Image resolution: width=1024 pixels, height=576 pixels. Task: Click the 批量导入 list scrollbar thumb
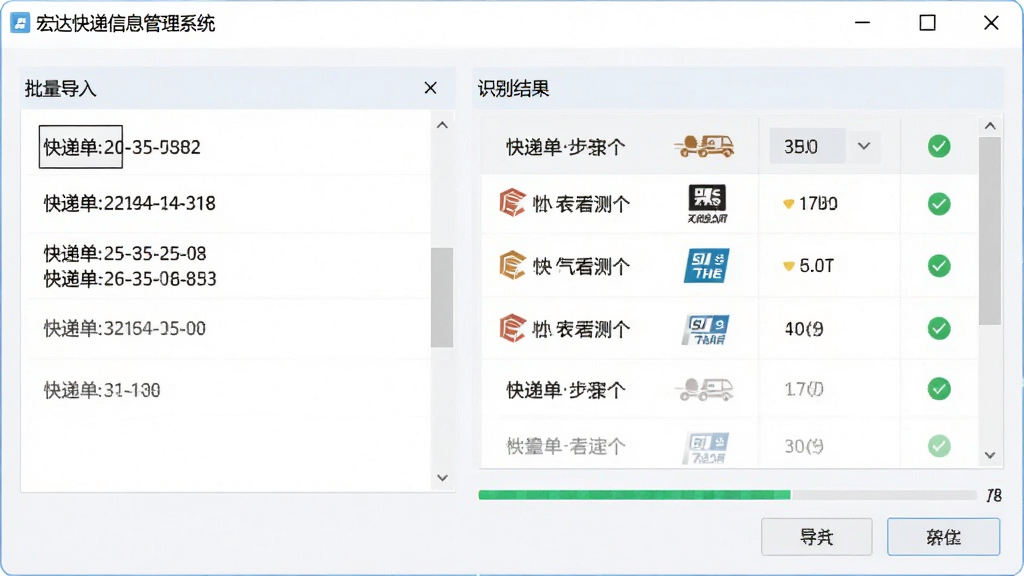442,297
